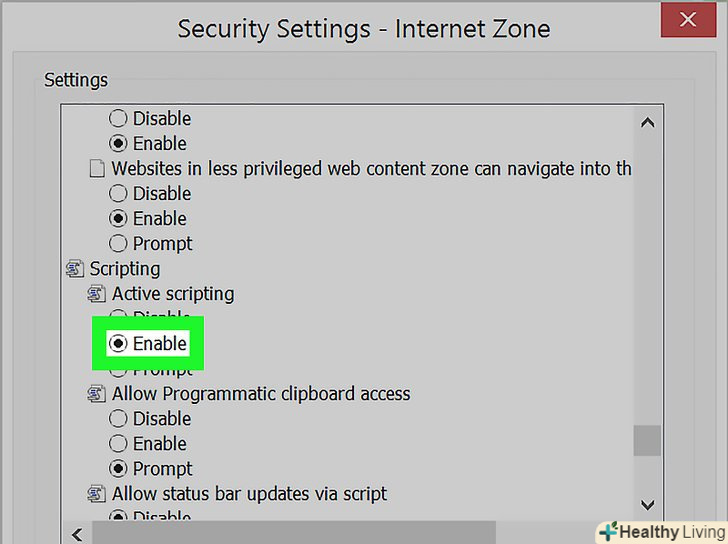Viewport: 728px width, 544px height.
Task: Click the Active scripting label
Action: click(173, 294)
